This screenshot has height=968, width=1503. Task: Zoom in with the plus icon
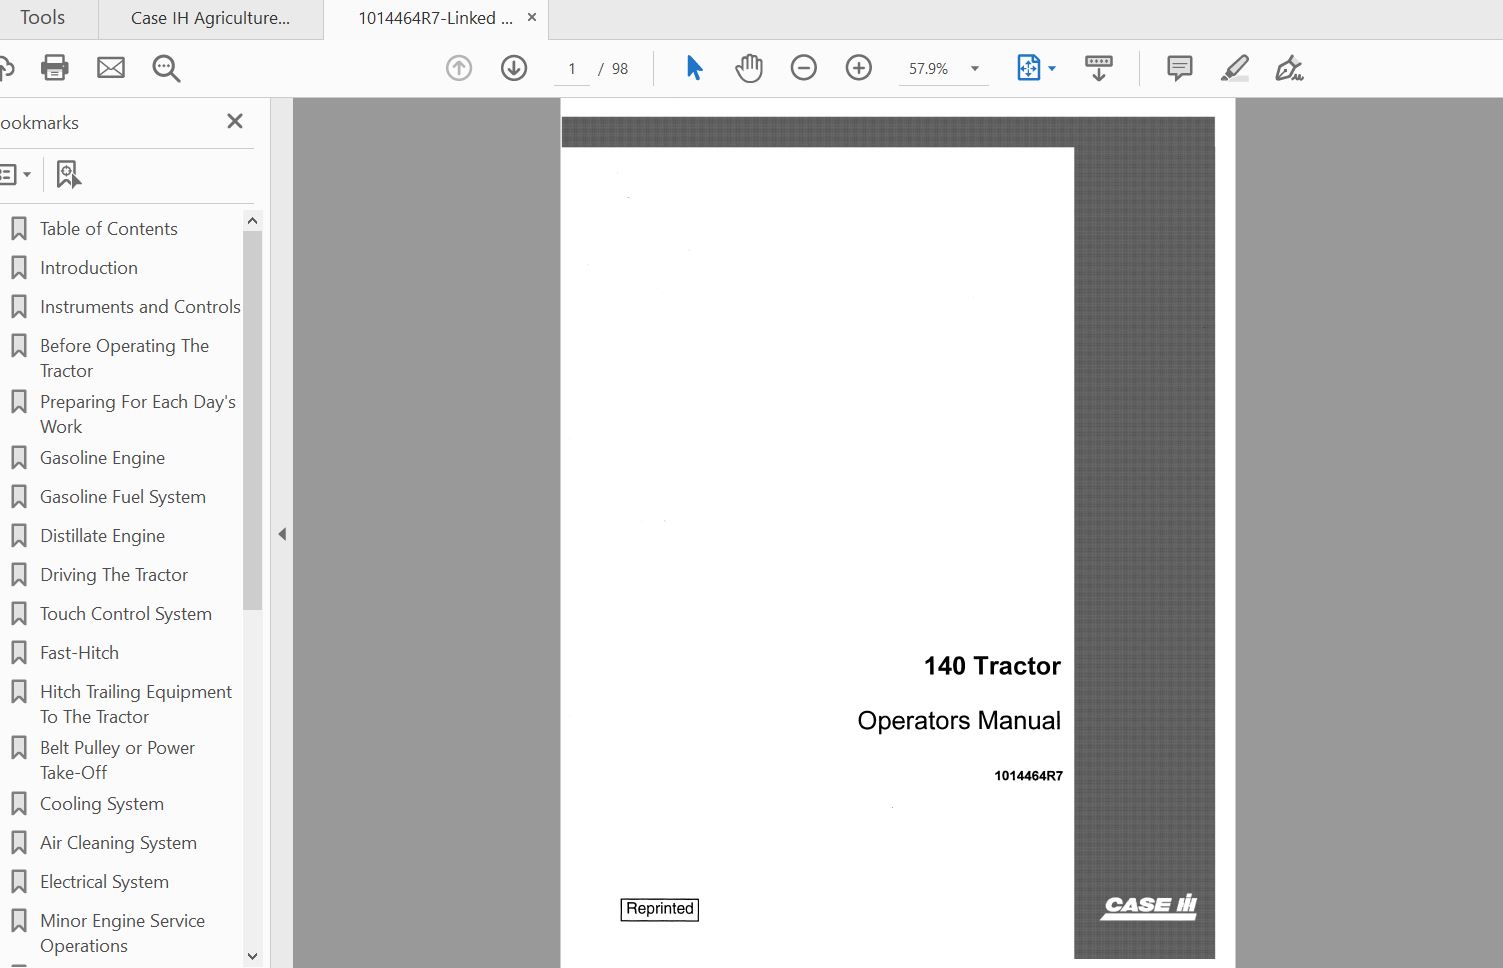point(859,68)
